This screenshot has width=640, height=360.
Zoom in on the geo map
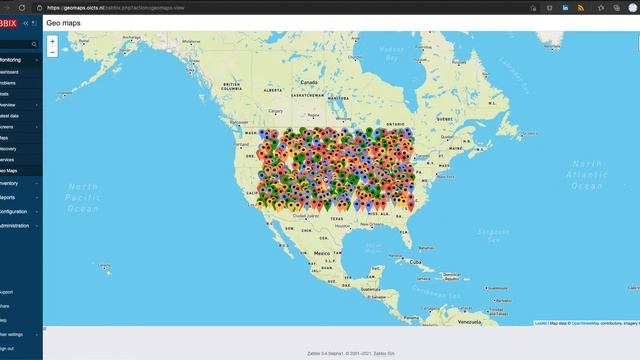(52, 41)
